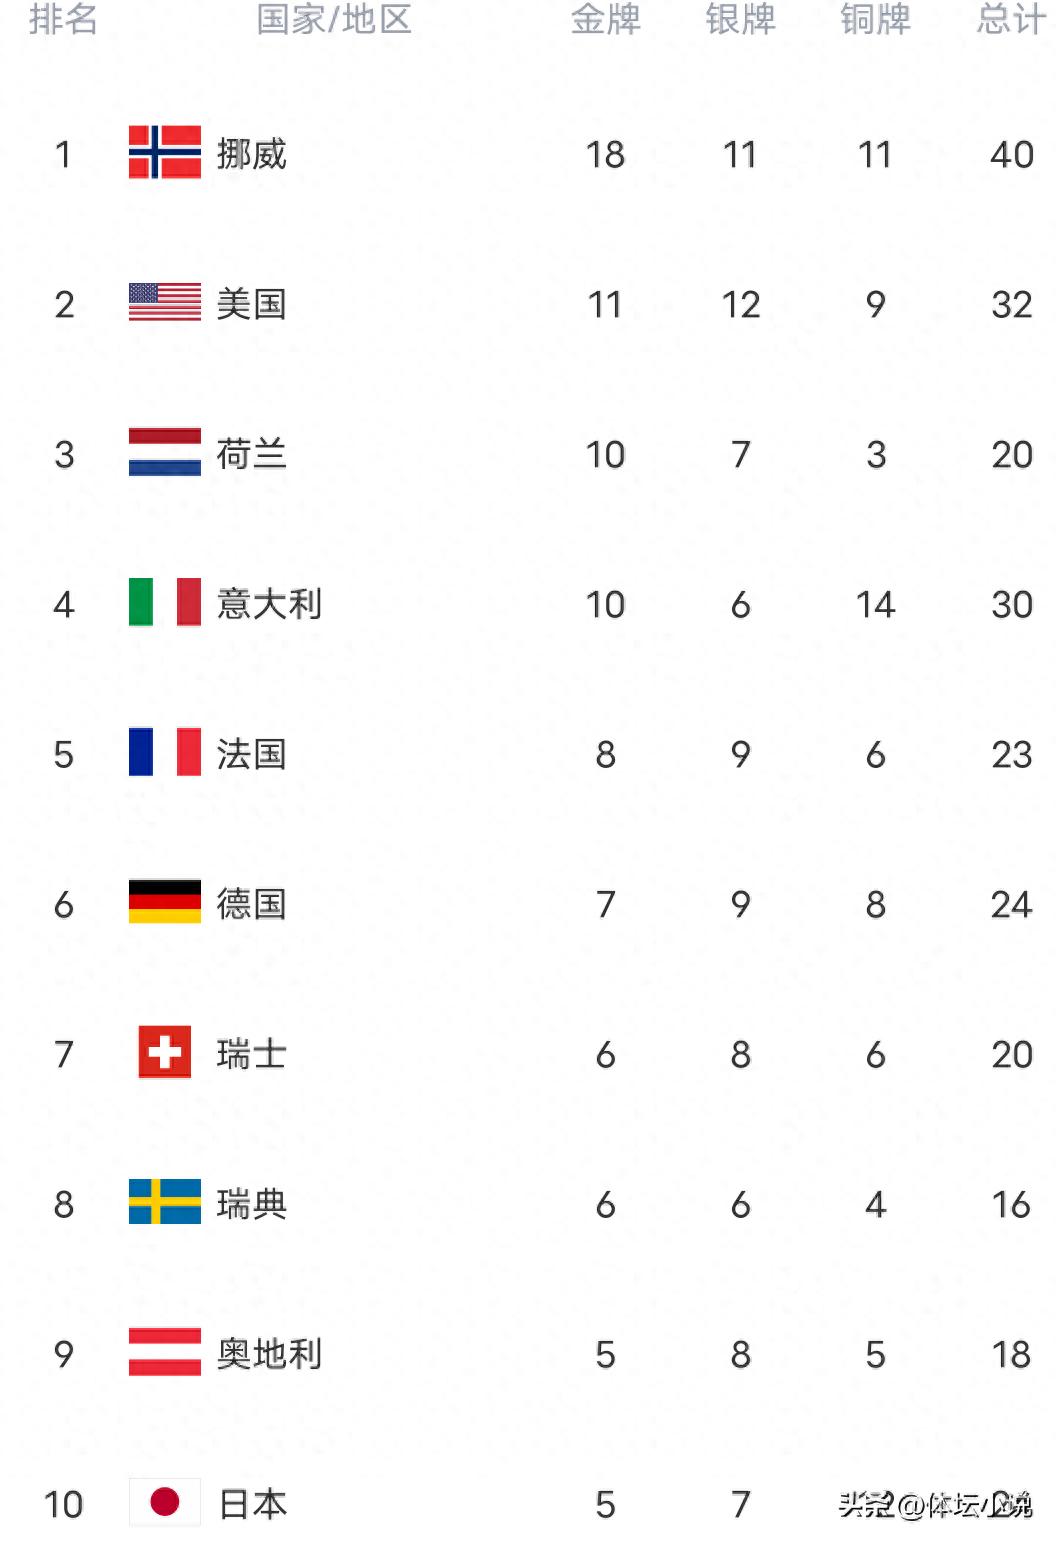Select the 铜牌 column header
This screenshot has width=1057, height=1543.
tap(875, 19)
